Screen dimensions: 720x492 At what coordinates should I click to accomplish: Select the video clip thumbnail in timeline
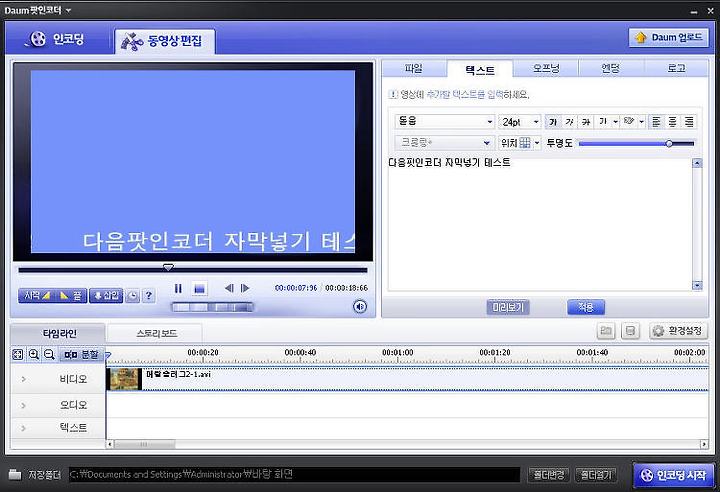(124, 379)
